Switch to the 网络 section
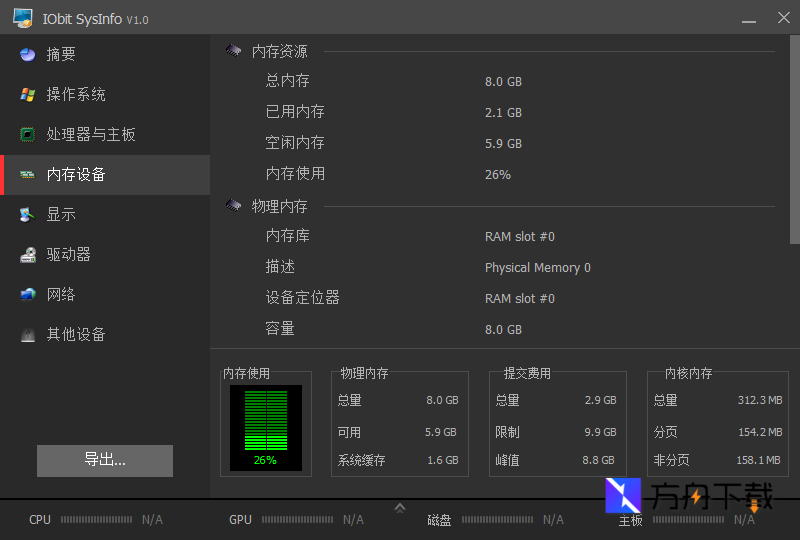The width and height of the screenshot is (800, 540). click(105, 294)
